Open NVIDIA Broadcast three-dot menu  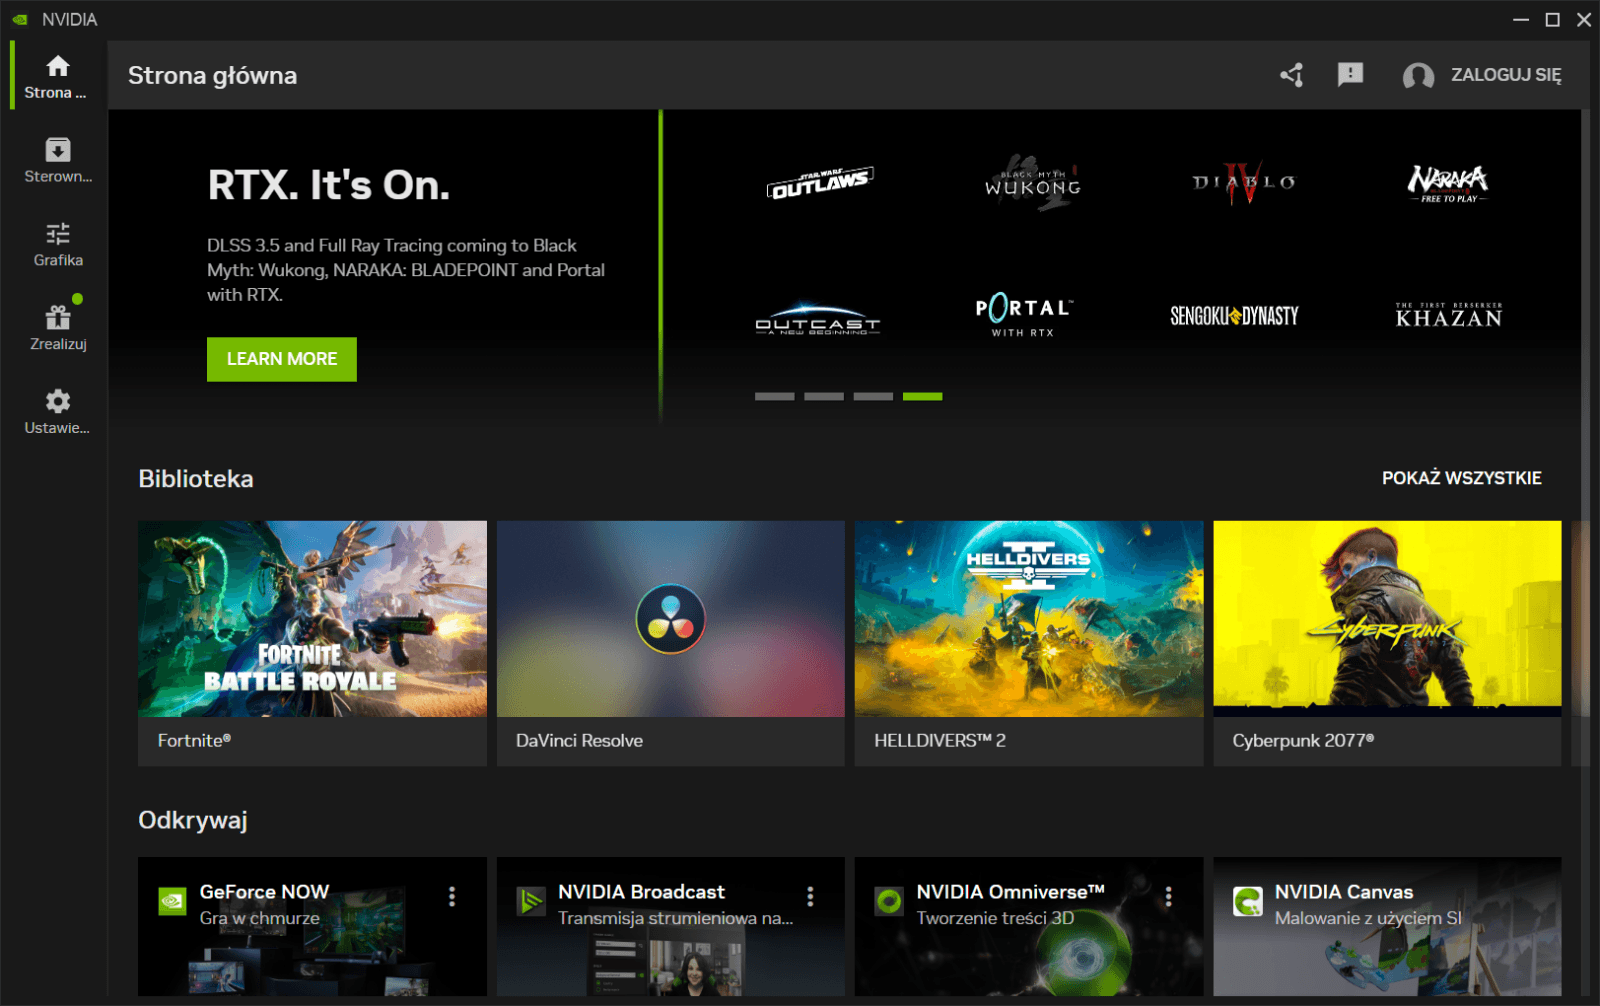click(x=810, y=896)
